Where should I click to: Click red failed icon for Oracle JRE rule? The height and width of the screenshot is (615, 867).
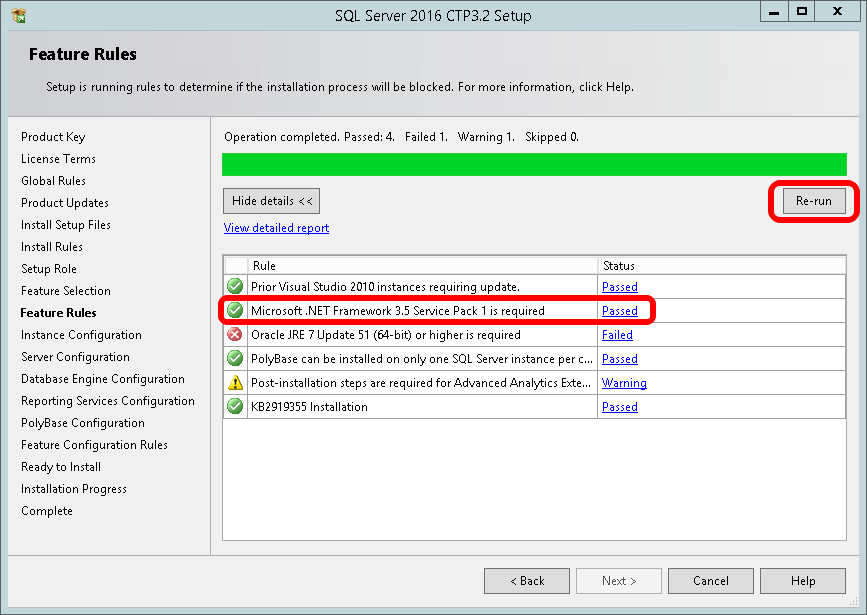click(x=235, y=334)
